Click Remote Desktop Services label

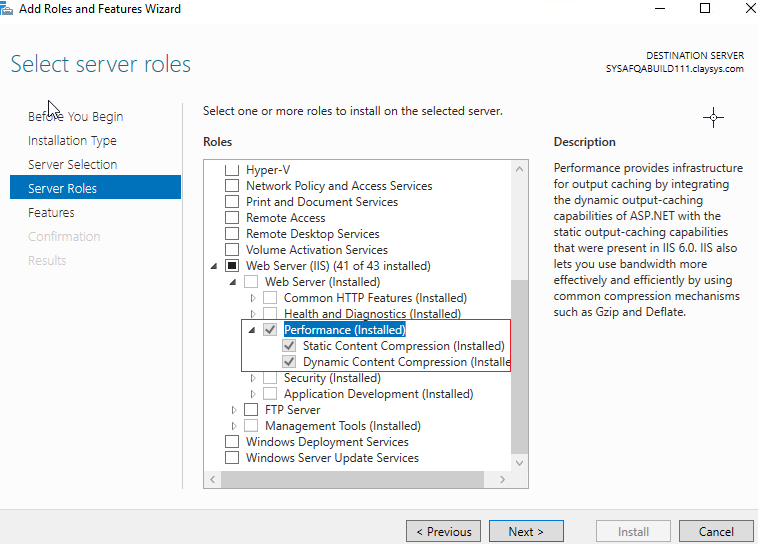coord(313,234)
